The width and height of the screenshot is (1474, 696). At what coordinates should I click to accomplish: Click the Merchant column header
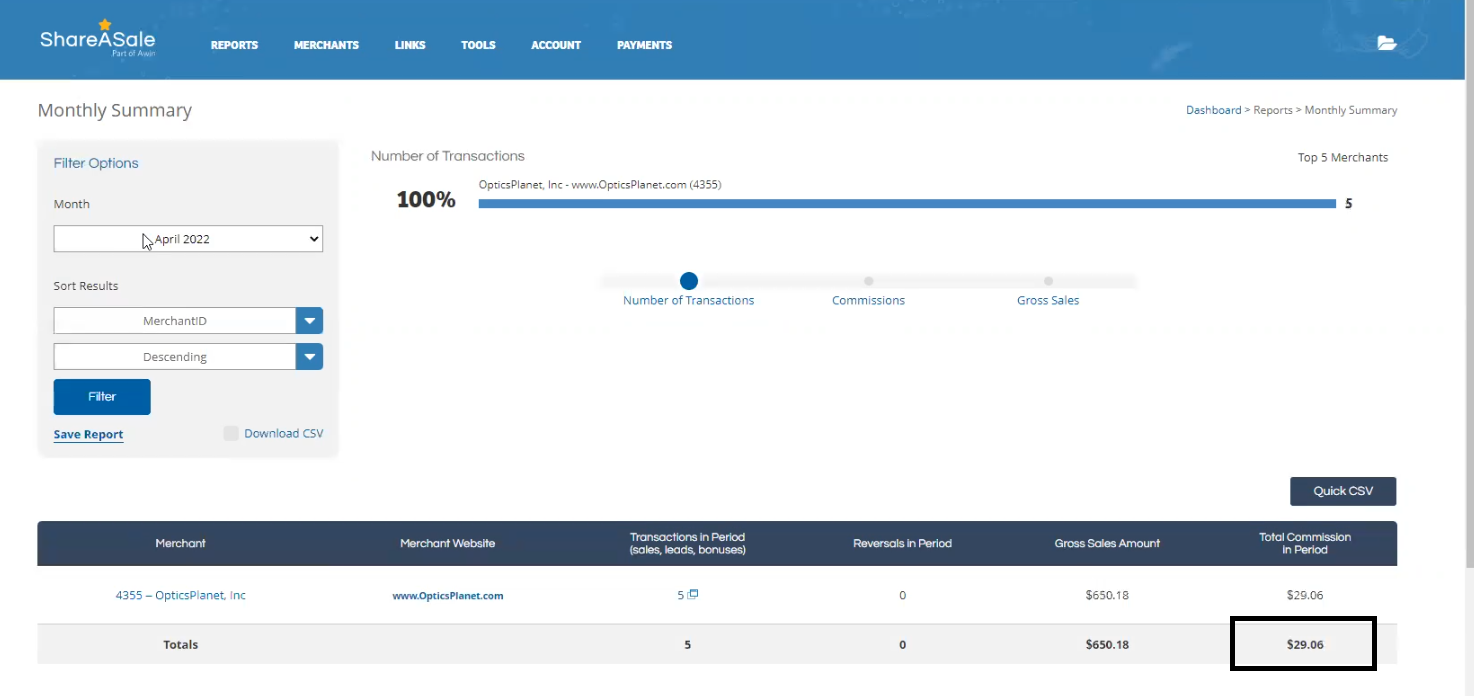click(x=180, y=543)
